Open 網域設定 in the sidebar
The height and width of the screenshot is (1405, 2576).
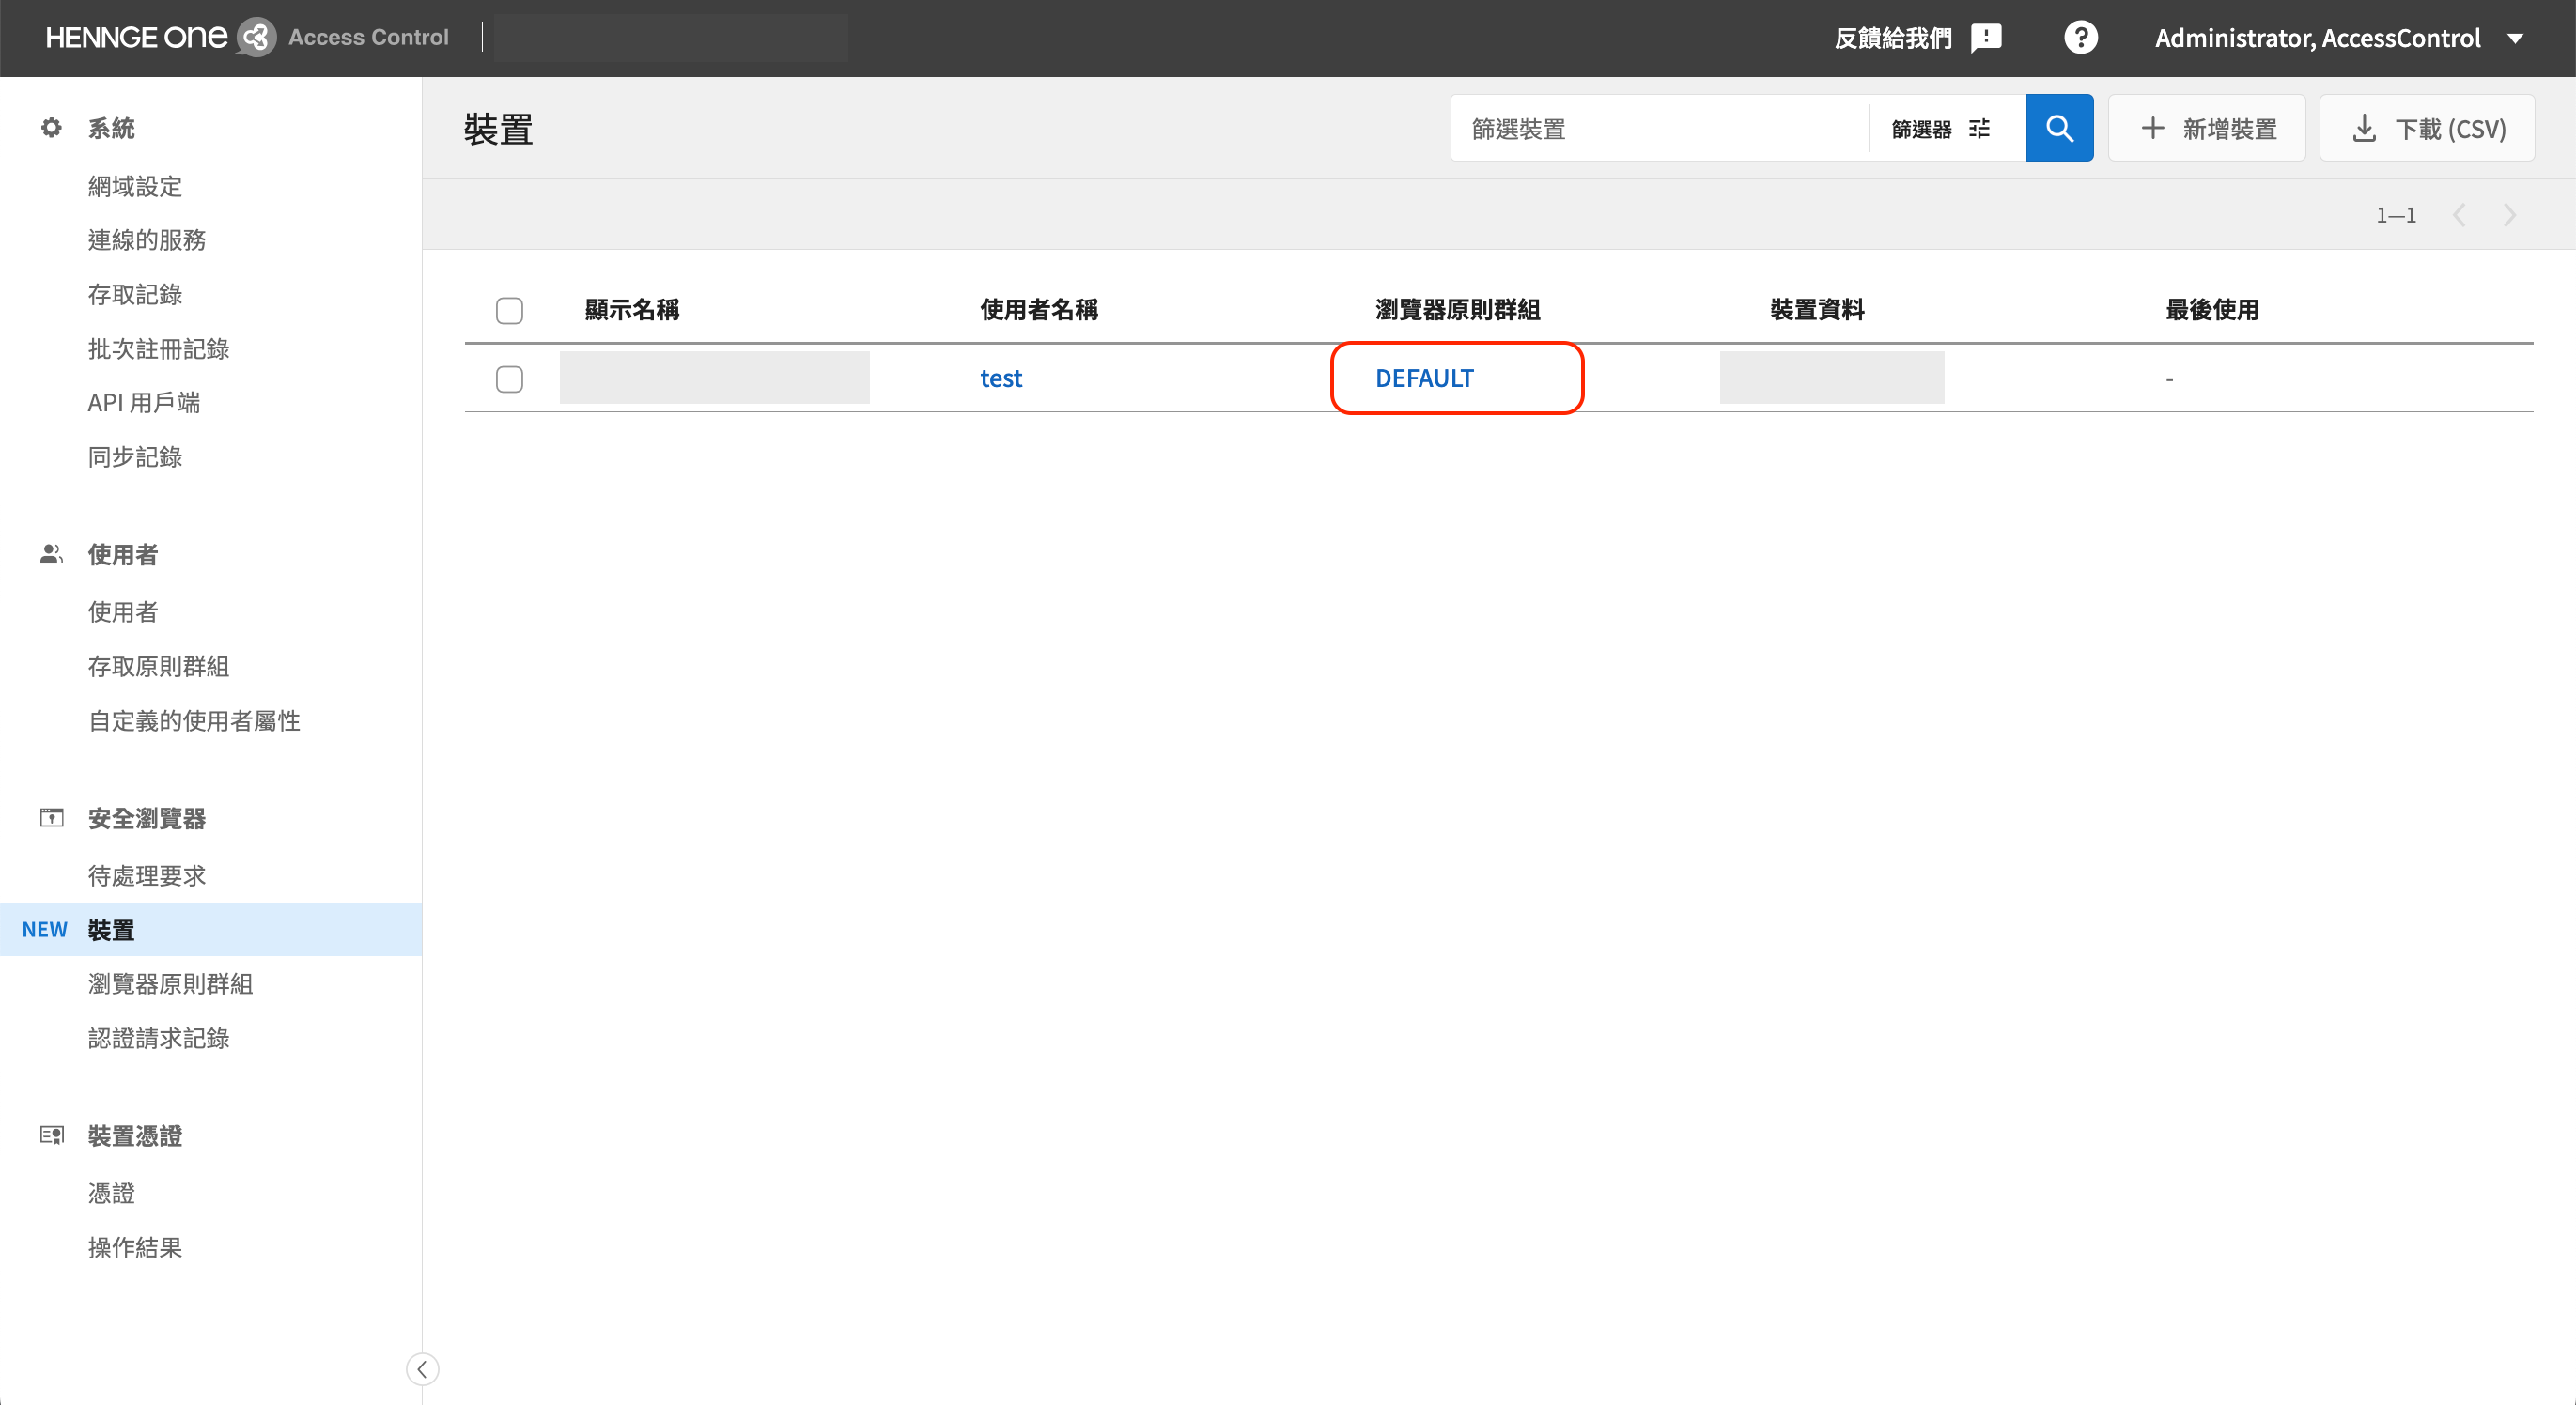coord(135,186)
